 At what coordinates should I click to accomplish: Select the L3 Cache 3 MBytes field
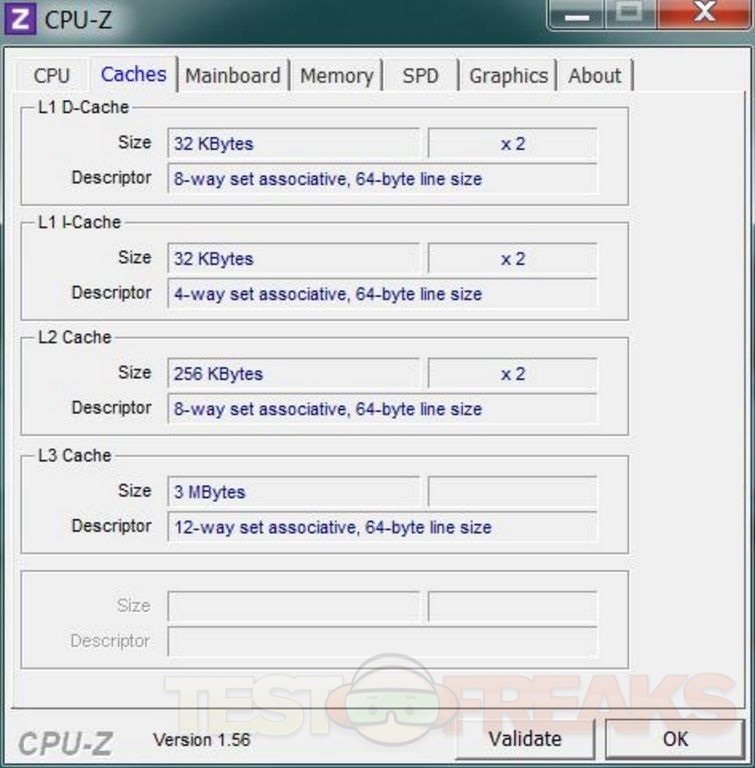pyautogui.click(x=293, y=492)
